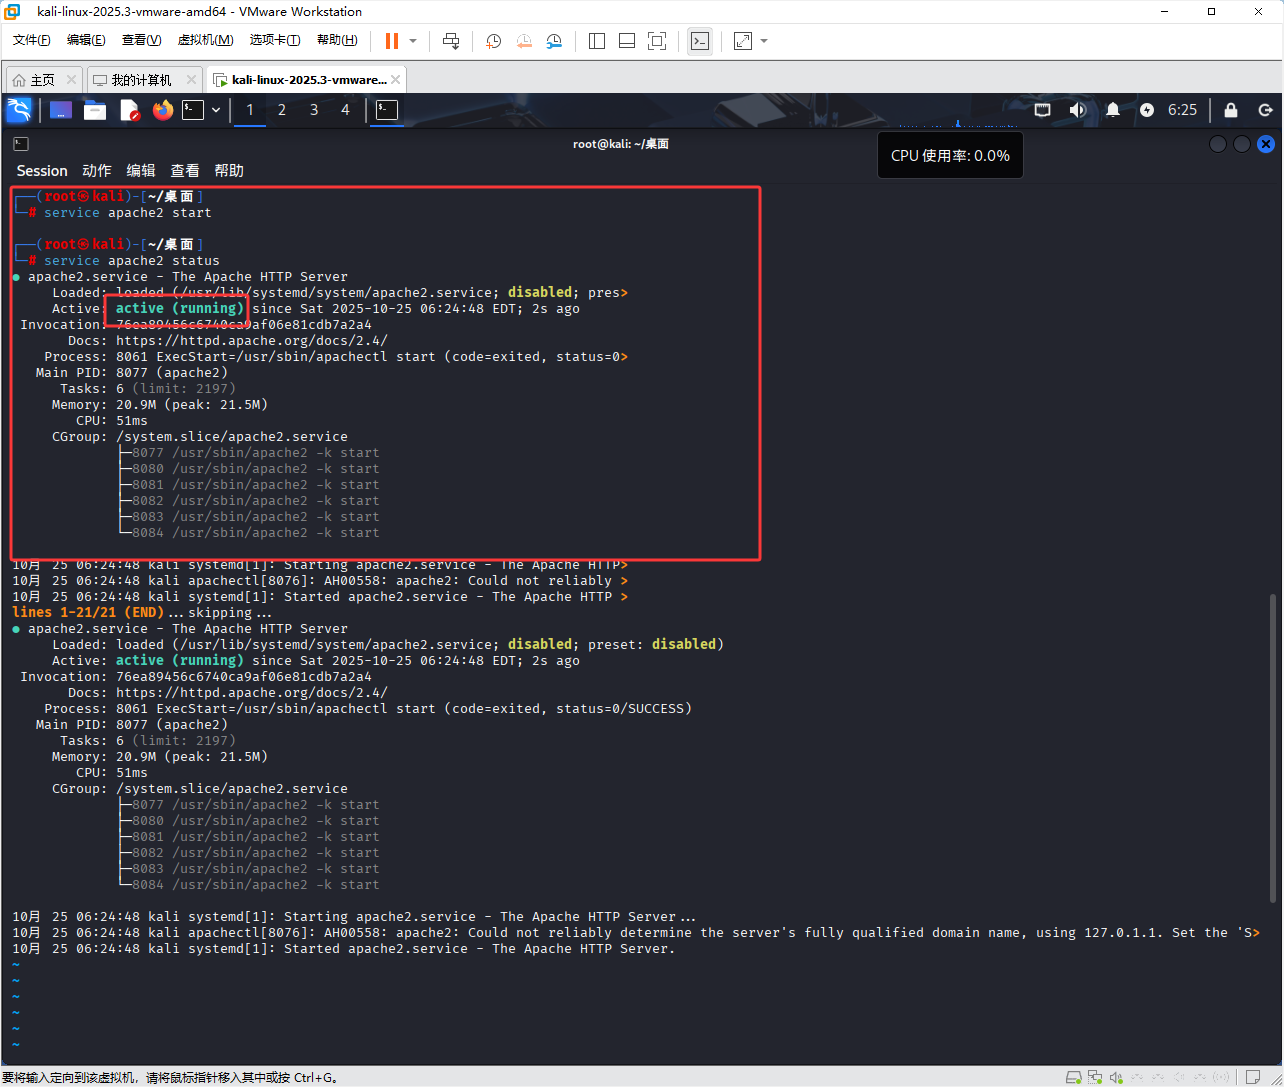Toggle console view in VMware toolbar
Viewport: 1284px width, 1087px height.
pyautogui.click(x=700, y=41)
